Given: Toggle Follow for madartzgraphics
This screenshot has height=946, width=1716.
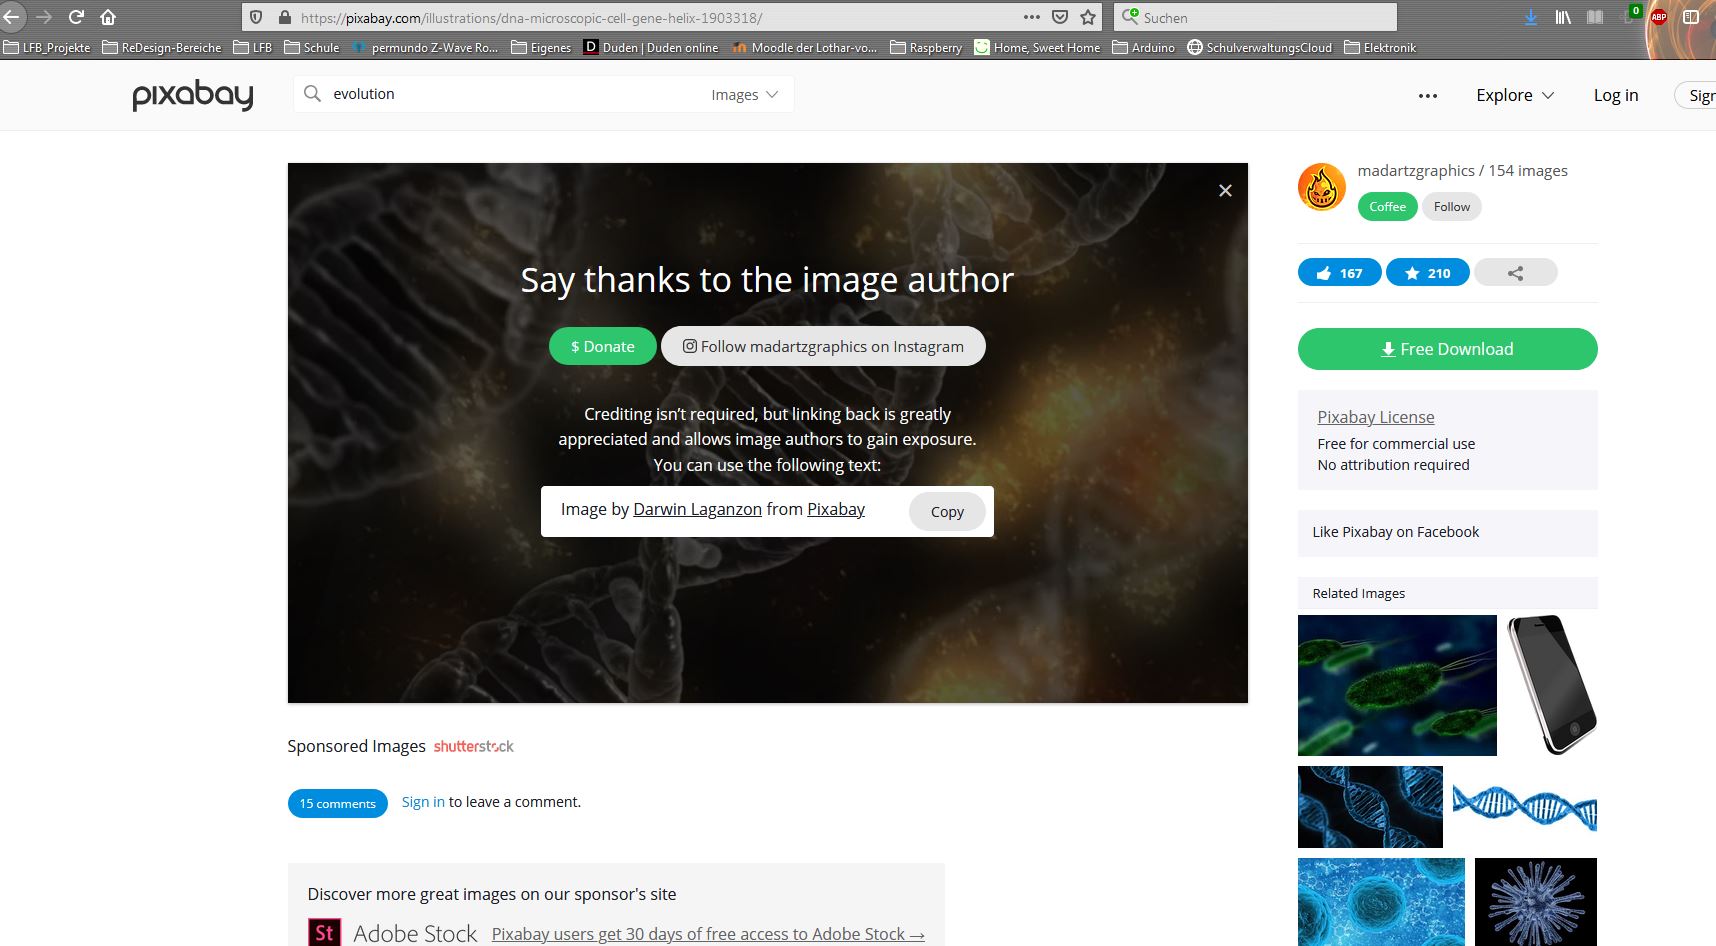Looking at the screenshot, I should click(x=1451, y=207).
